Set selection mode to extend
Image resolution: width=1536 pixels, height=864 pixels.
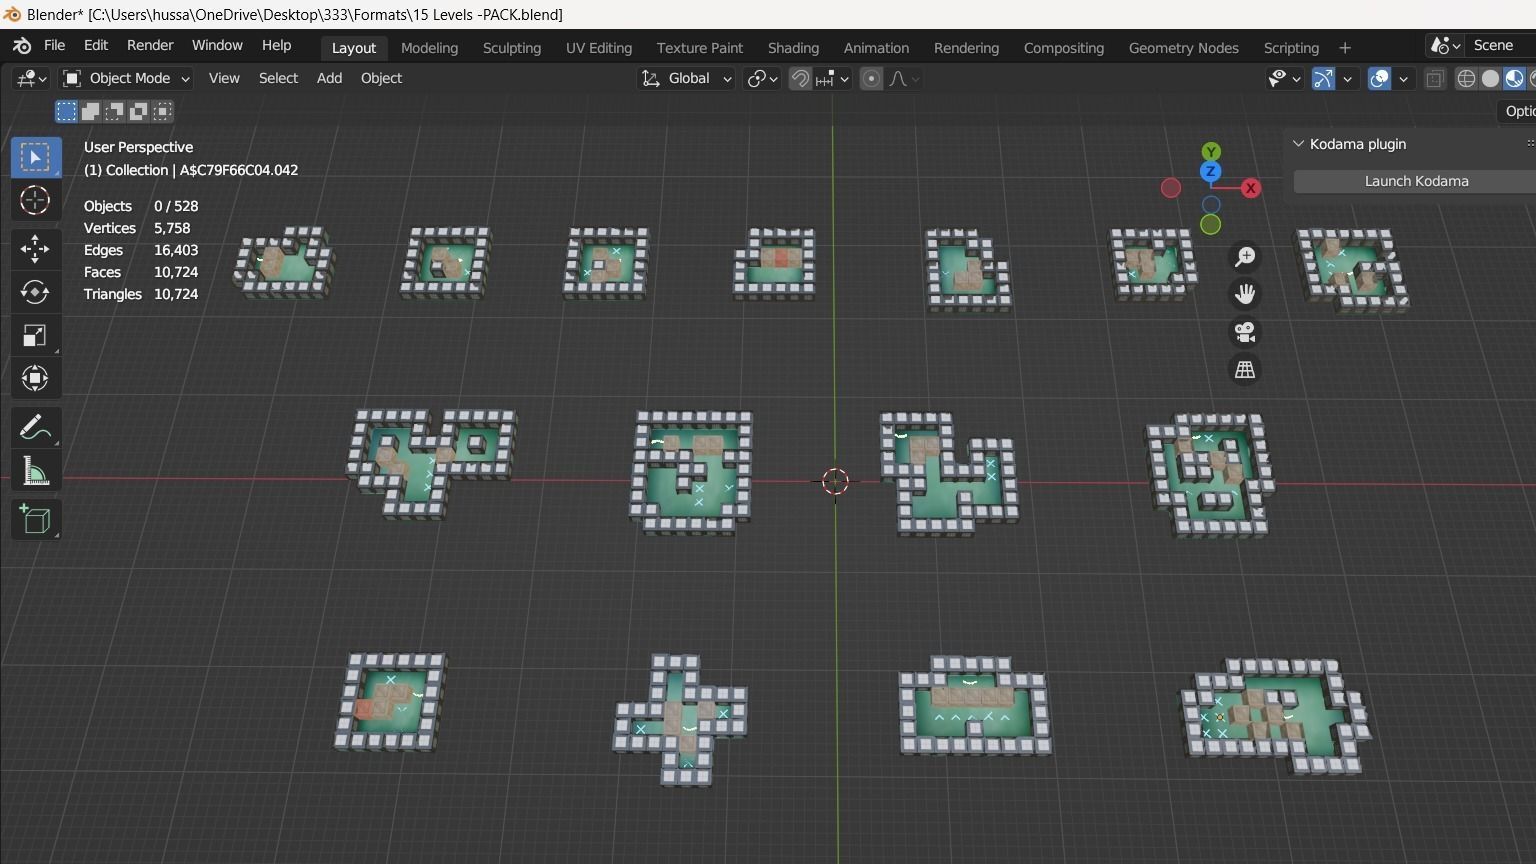90,111
